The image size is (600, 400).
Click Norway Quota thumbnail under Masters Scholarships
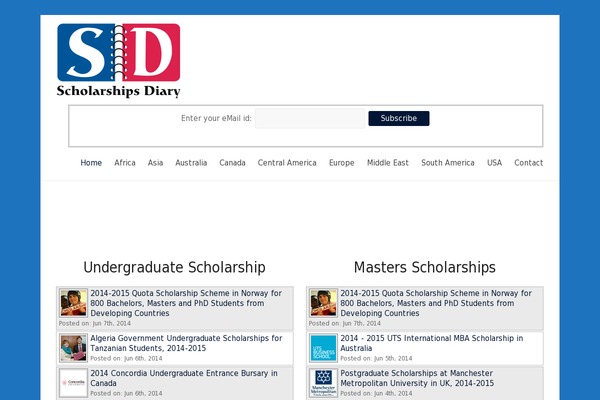click(x=323, y=303)
